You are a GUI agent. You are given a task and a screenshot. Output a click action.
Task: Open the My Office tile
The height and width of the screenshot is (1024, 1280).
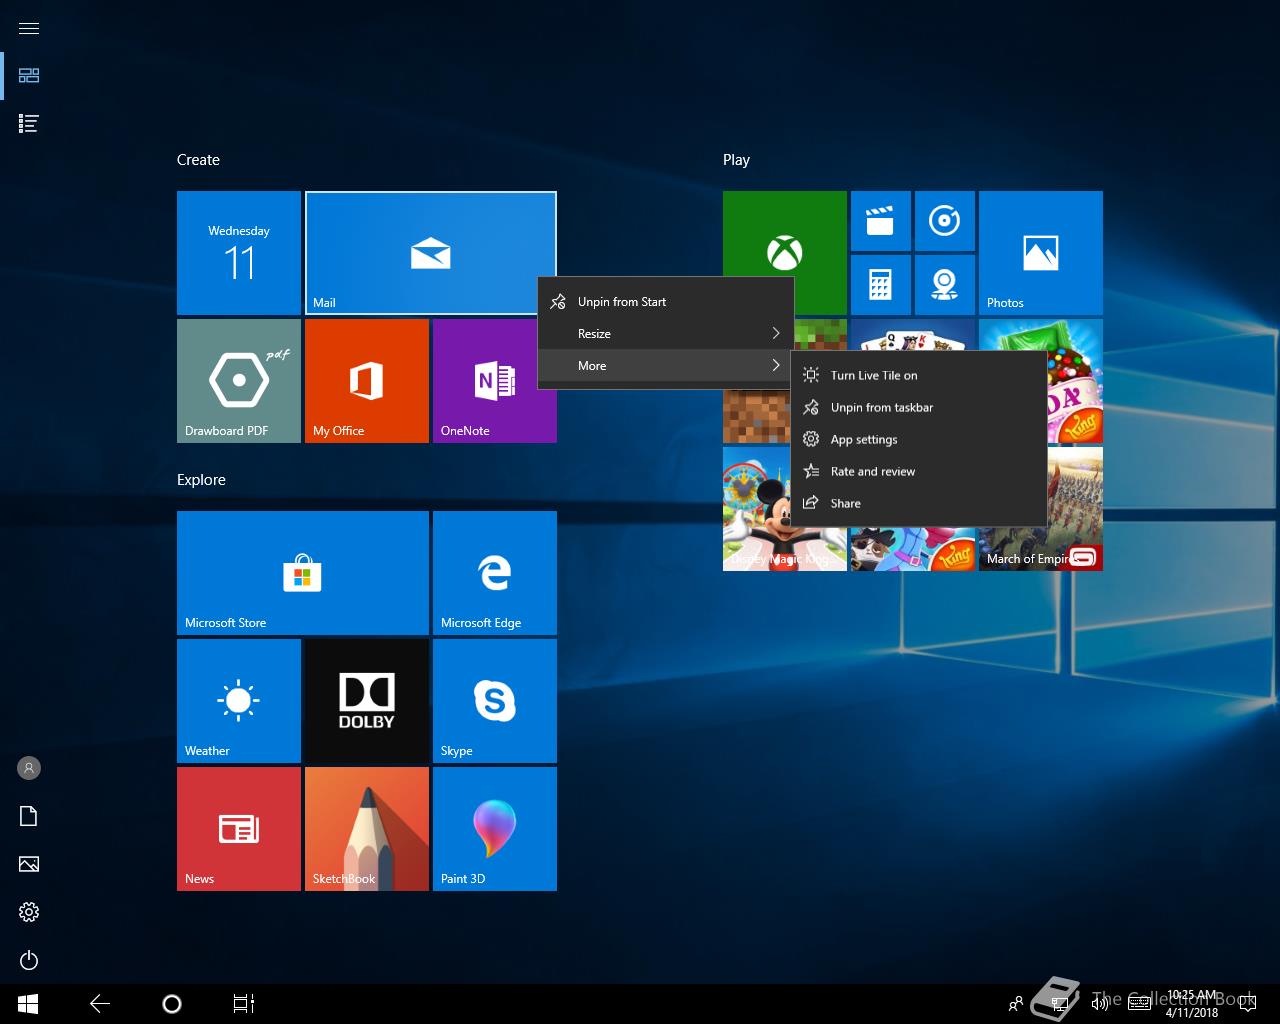click(367, 381)
